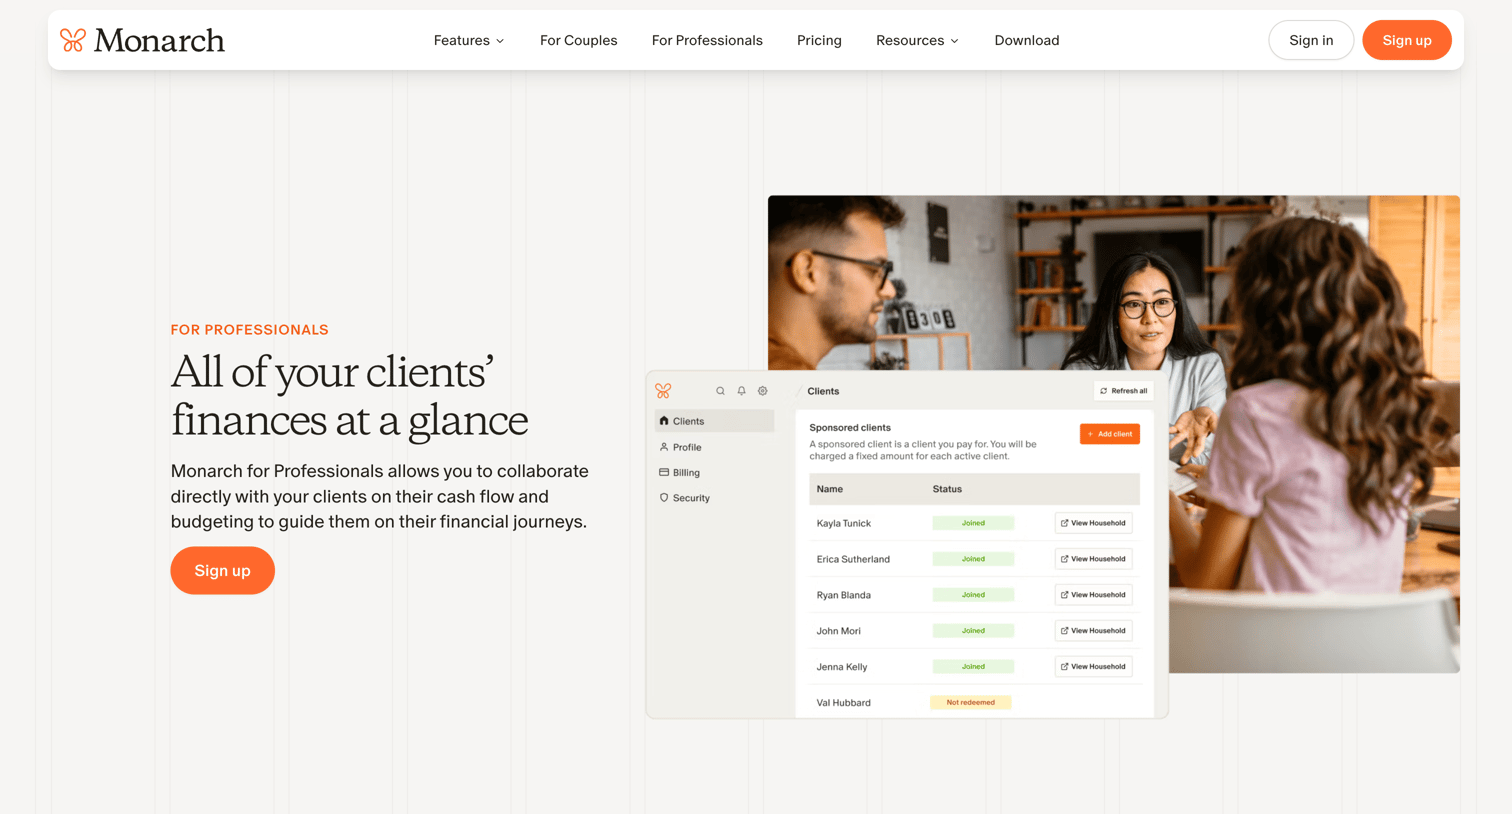Open the For Professionals nav link
Viewport: 1512px width, 814px height.
[707, 40]
